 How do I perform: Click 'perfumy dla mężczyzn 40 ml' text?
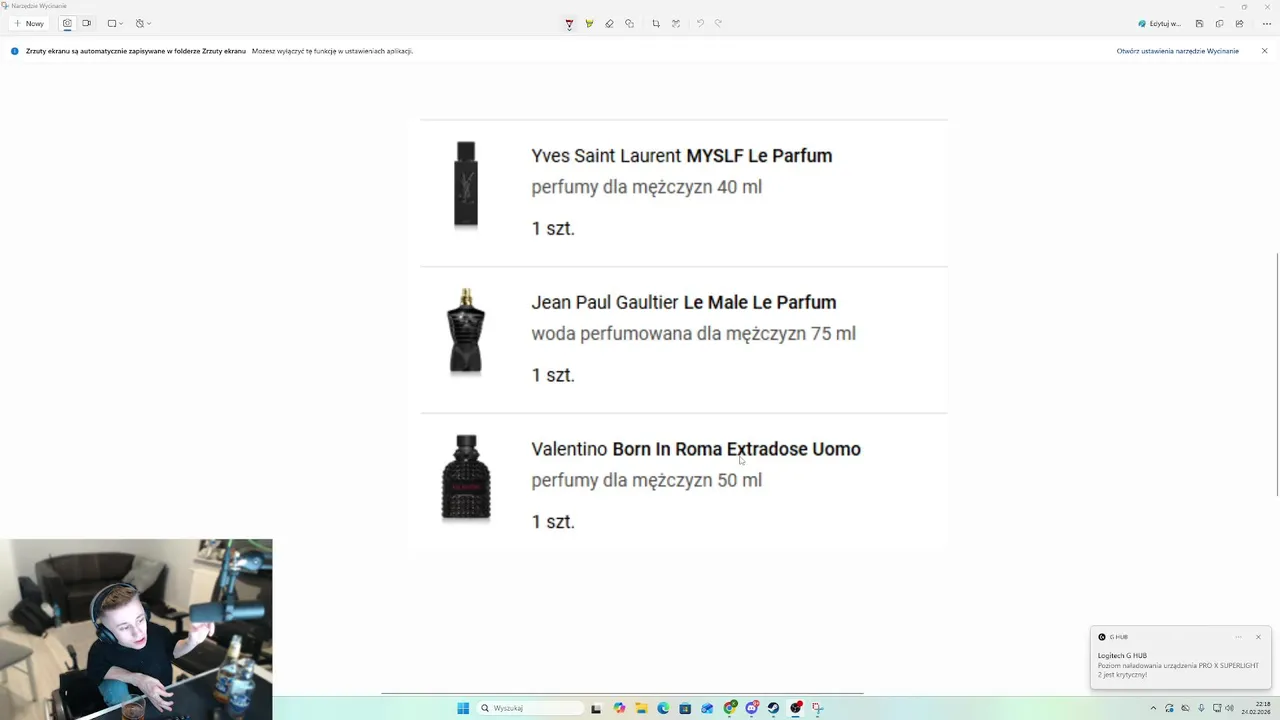coord(646,187)
